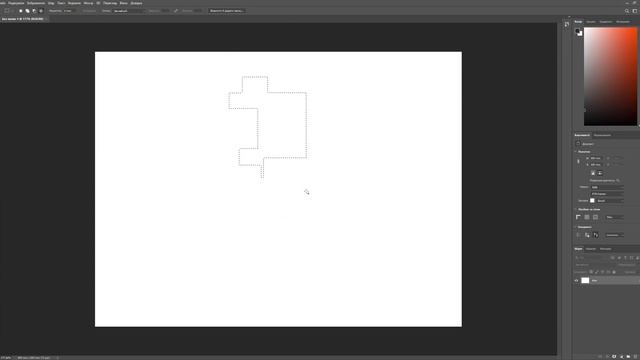Viewport: 640px width, 360px height.
Task: Click the lock guides icon in Guides section
Action: click(587, 235)
